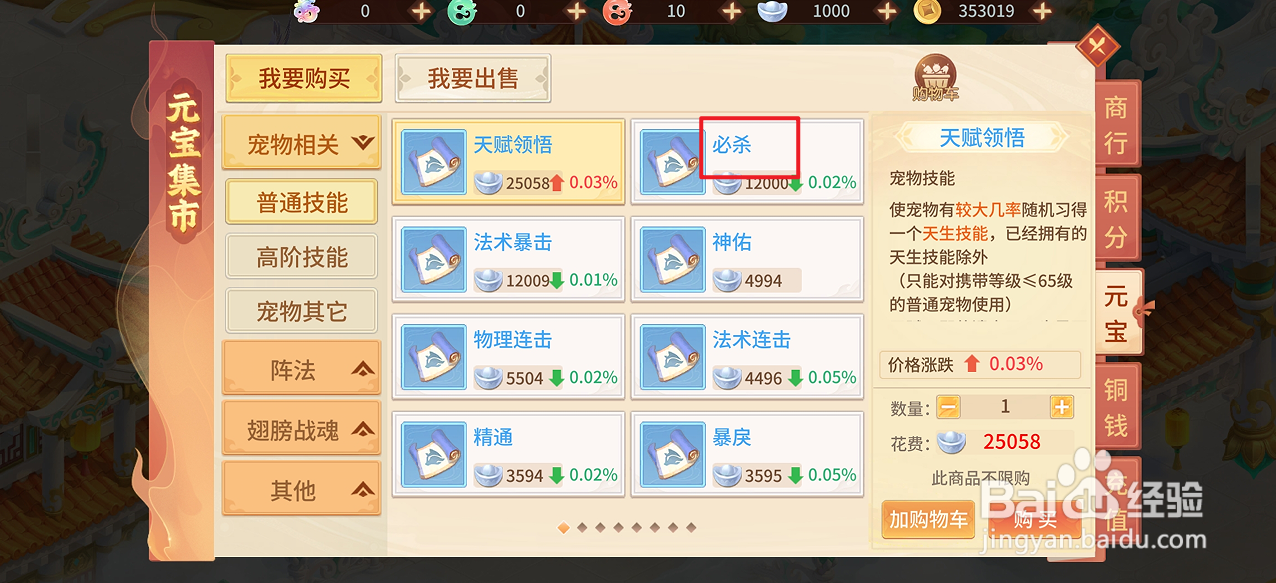The height and width of the screenshot is (583, 1276).
Task: Select 宠物其它 subcategory
Action: 302,311
